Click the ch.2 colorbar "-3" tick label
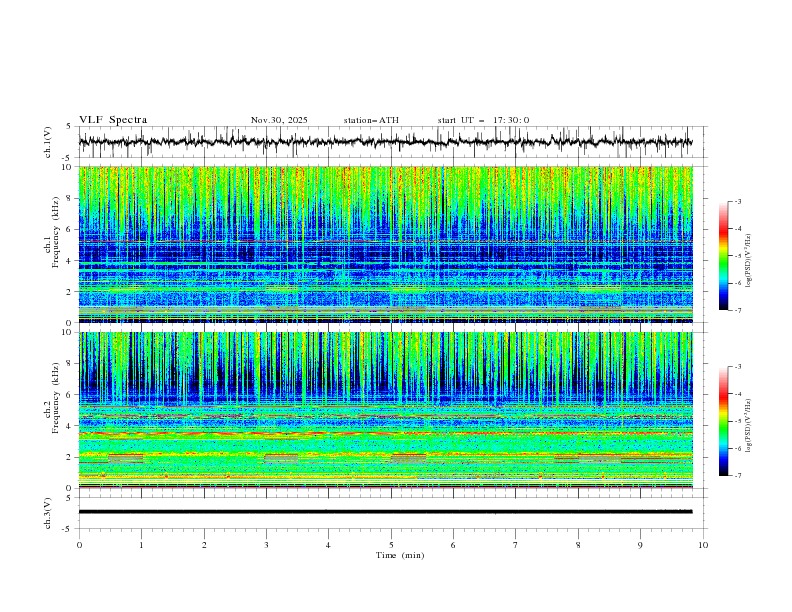 pyautogui.click(x=738, y=367)
